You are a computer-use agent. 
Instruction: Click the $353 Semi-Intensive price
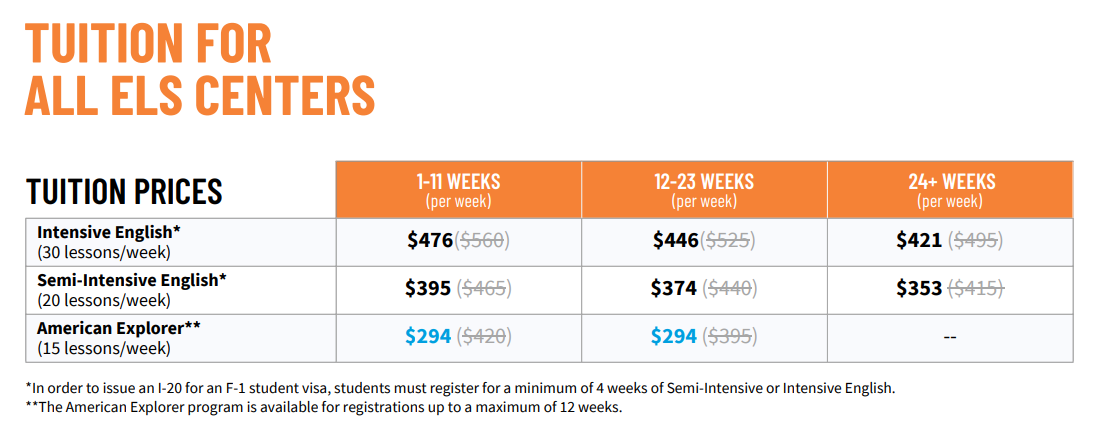[919, 288]
